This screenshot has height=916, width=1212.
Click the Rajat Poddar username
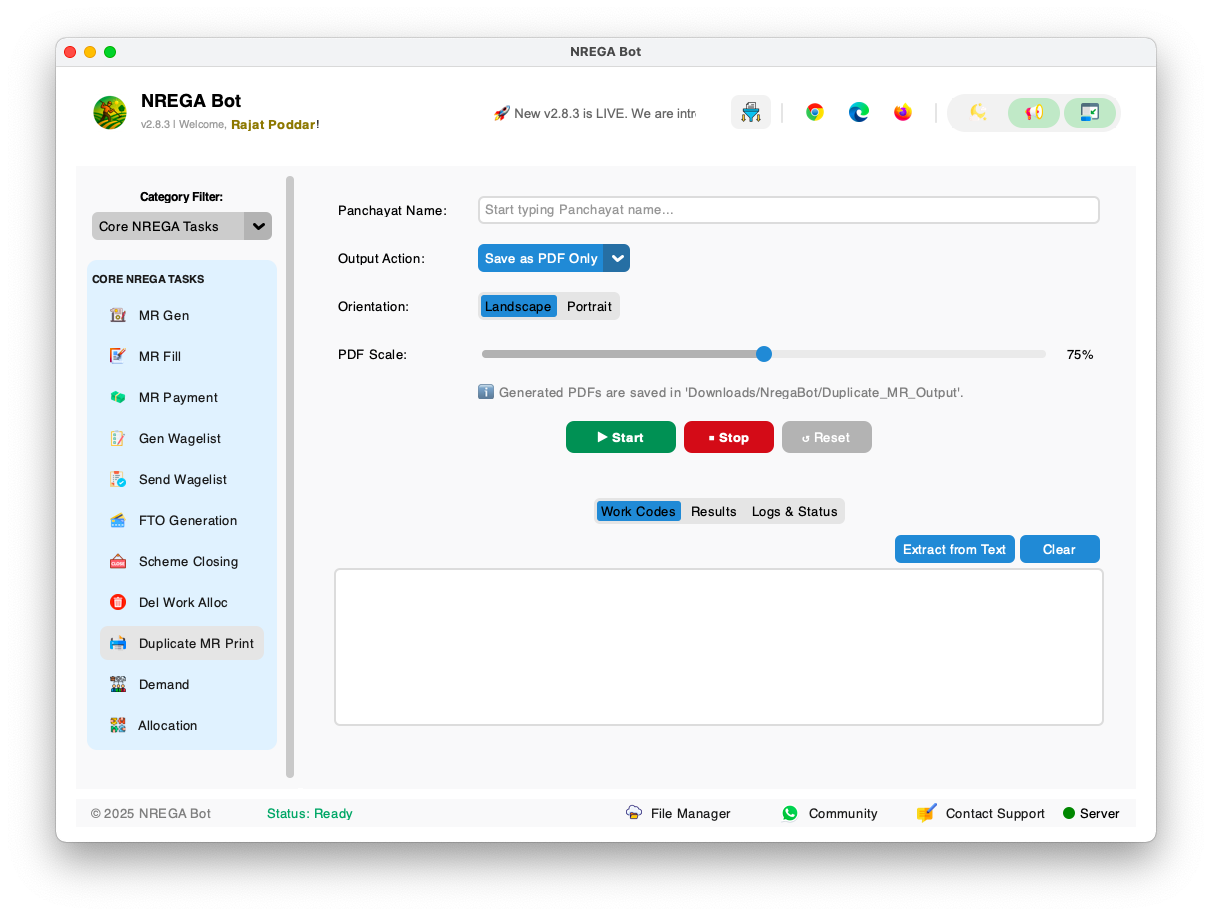pos(273,125)
